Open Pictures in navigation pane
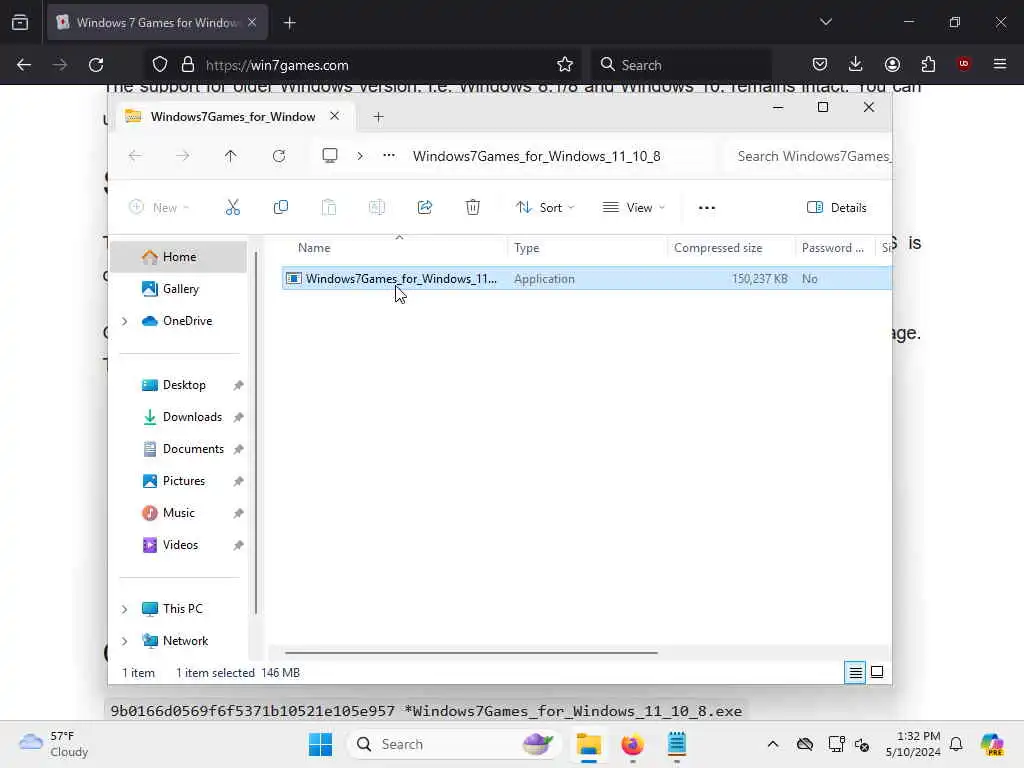 tap(178, 481)
